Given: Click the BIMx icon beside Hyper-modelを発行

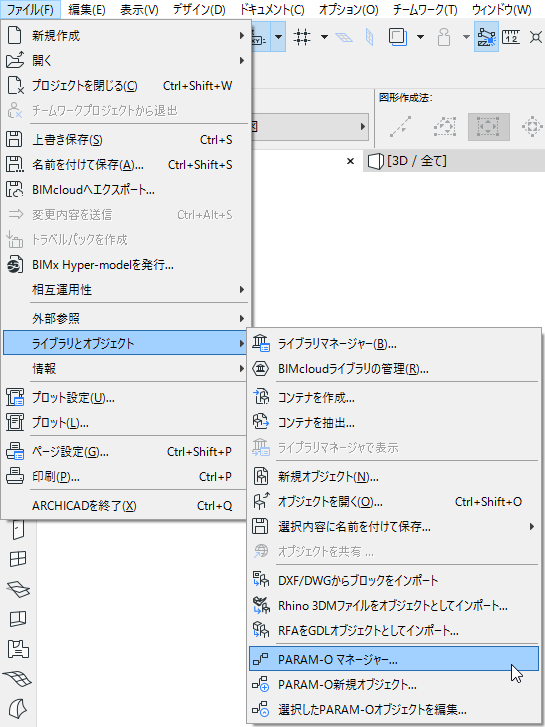Looking at the screenshot, I should pyautogui.click(x=15, y=265).
